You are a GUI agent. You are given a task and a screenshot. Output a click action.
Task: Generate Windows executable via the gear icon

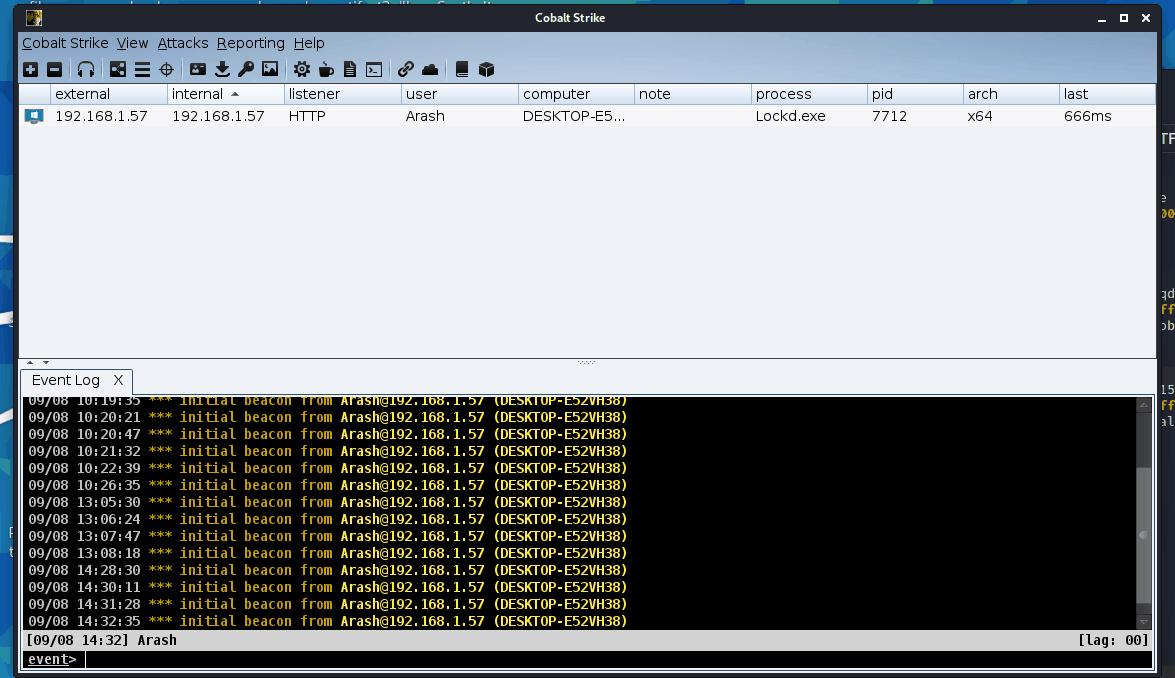coord(302,70)
